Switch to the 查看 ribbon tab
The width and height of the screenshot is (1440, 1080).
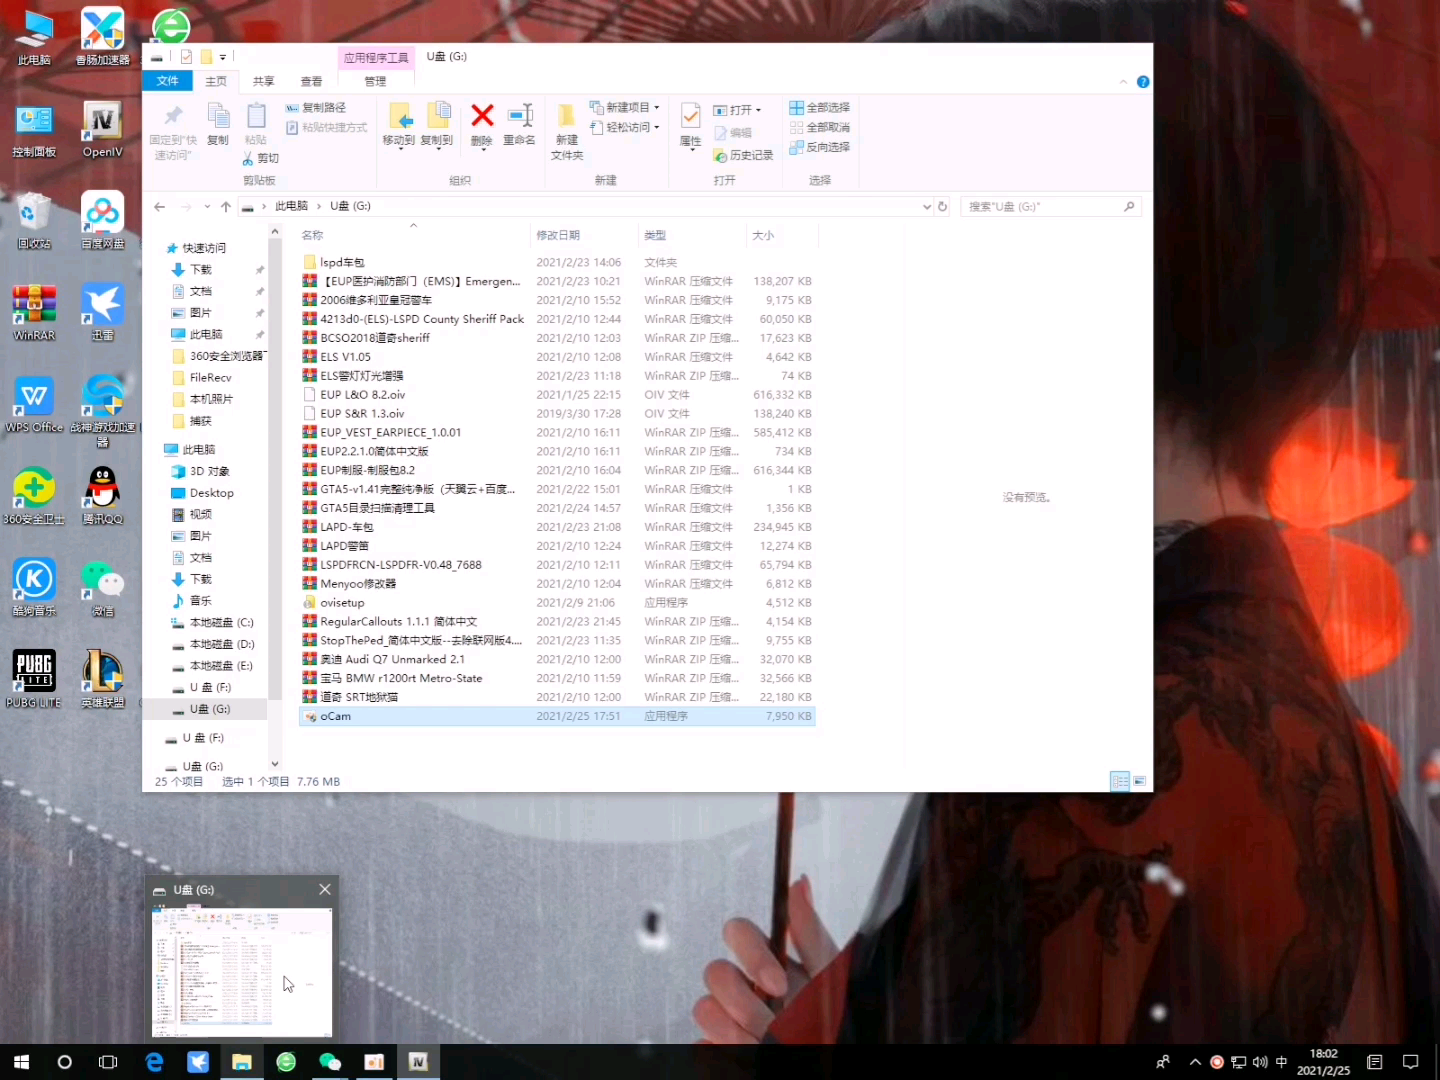click(312, 82)
